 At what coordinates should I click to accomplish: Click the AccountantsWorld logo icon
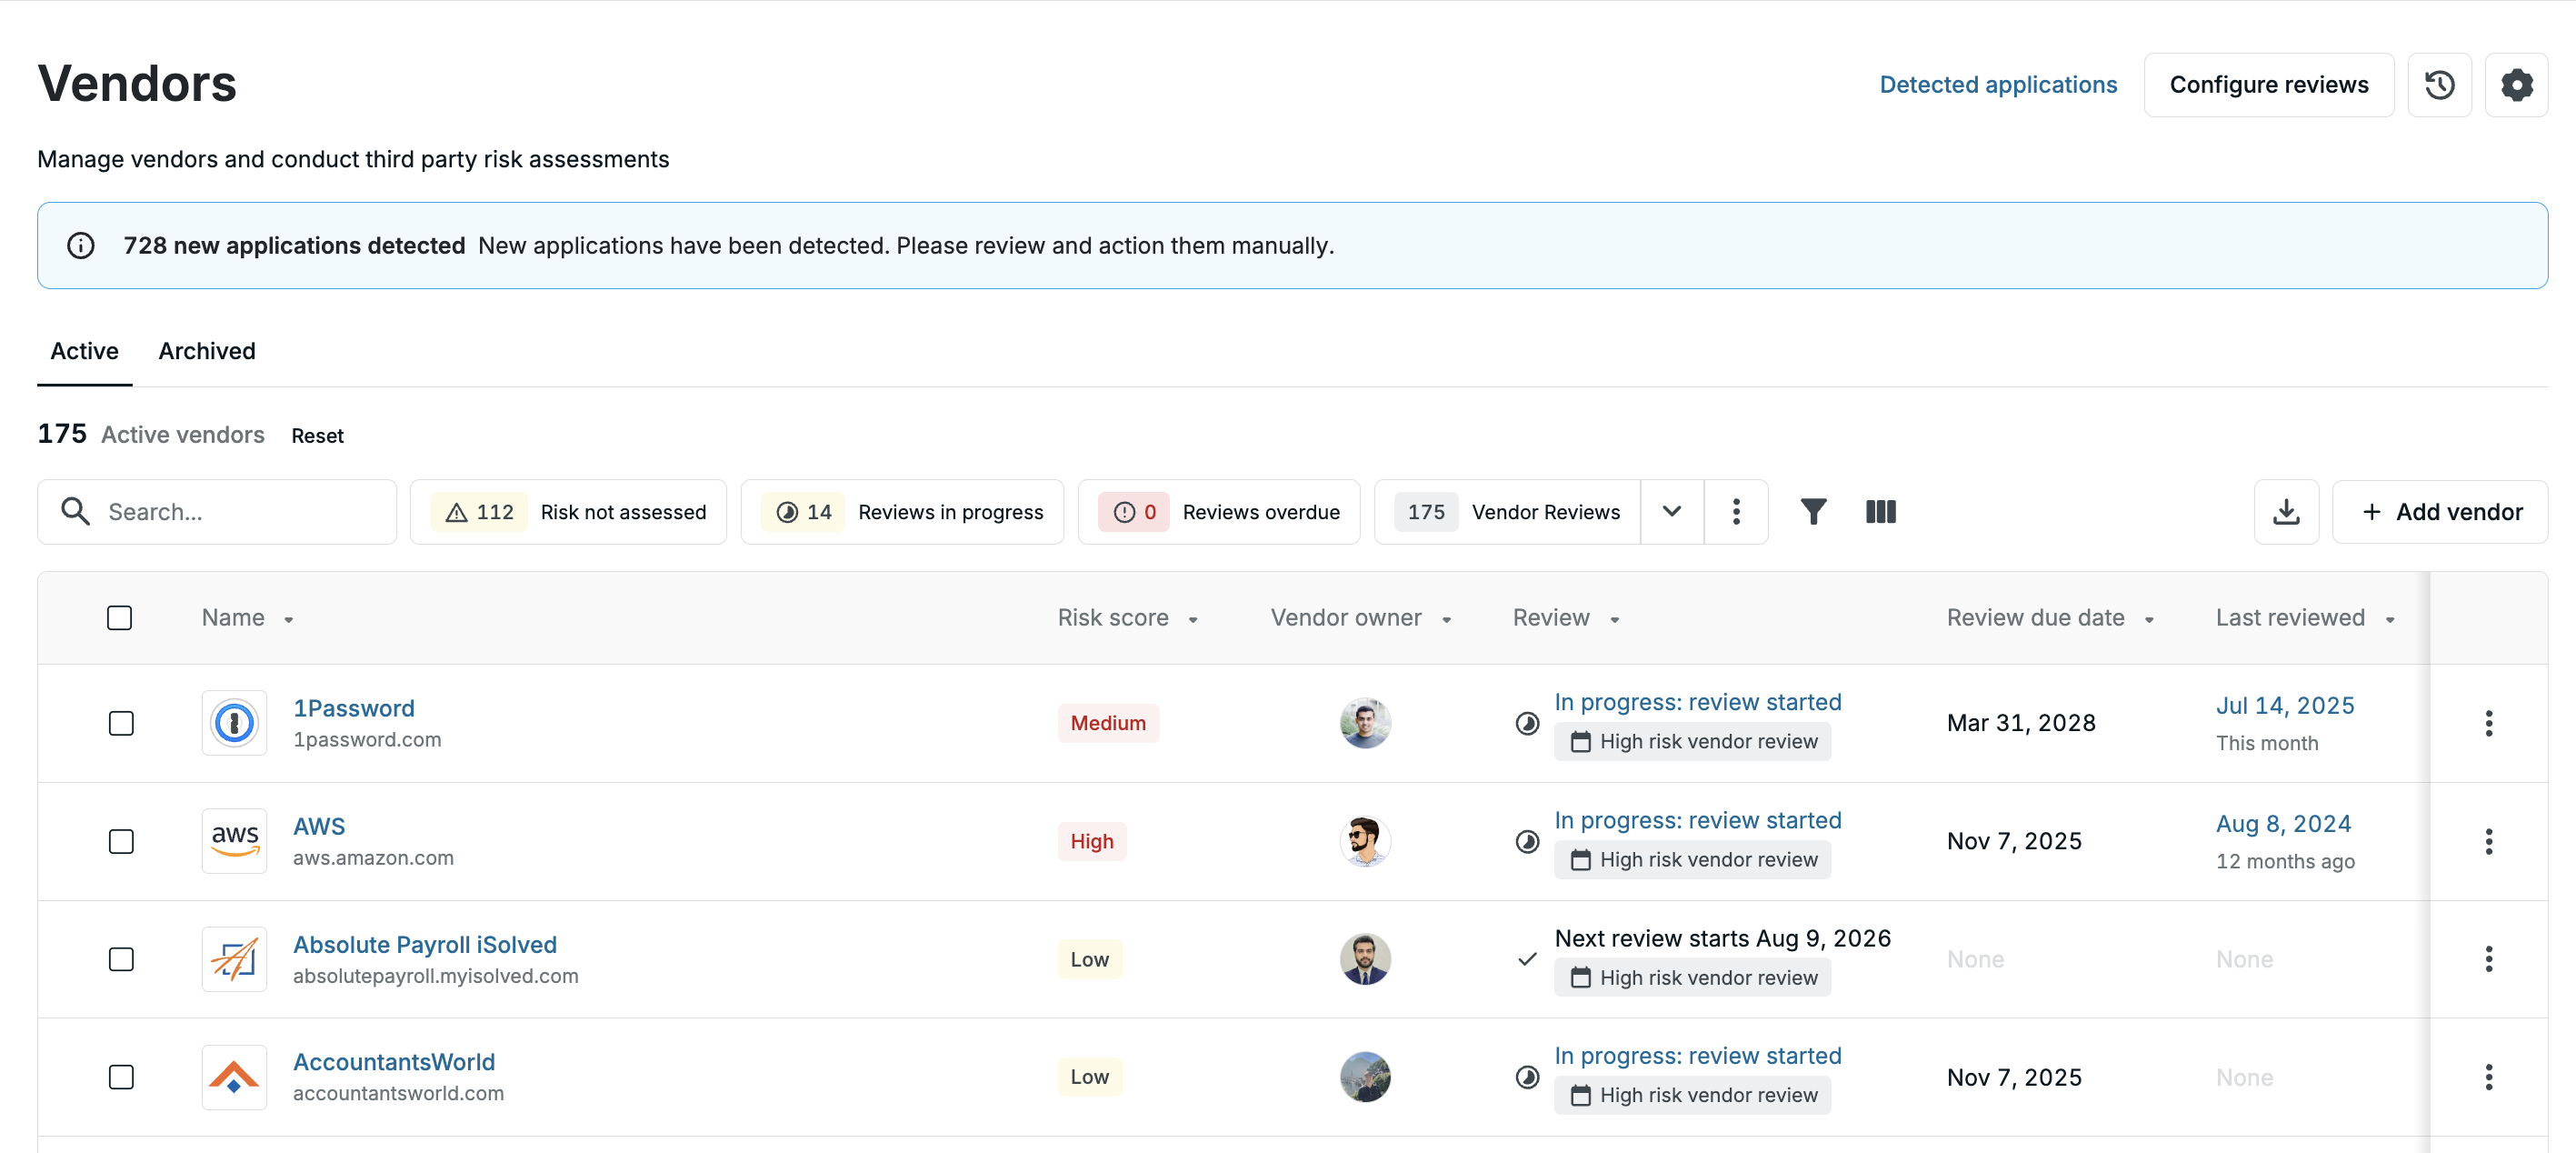pos(234,1077)
